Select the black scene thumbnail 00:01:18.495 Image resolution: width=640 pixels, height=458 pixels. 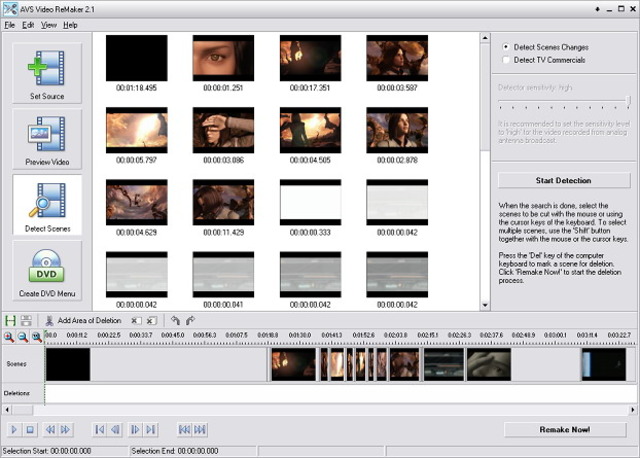pos(136,58)
